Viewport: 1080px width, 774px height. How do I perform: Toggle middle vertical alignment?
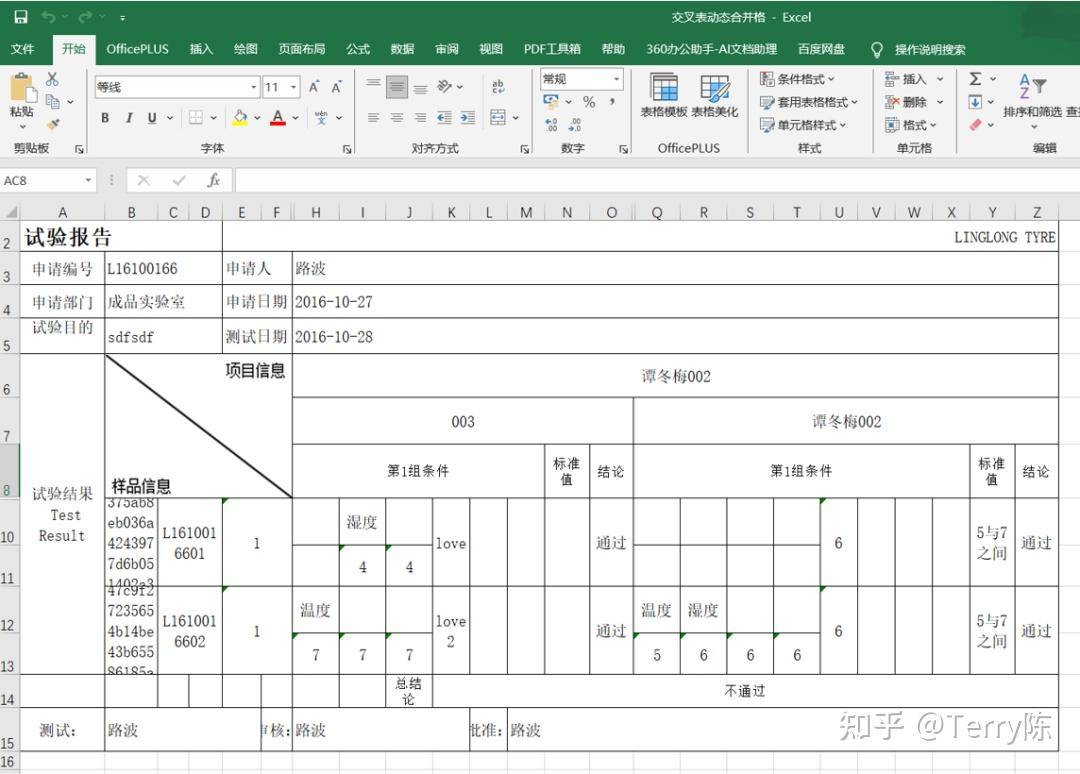397,86
